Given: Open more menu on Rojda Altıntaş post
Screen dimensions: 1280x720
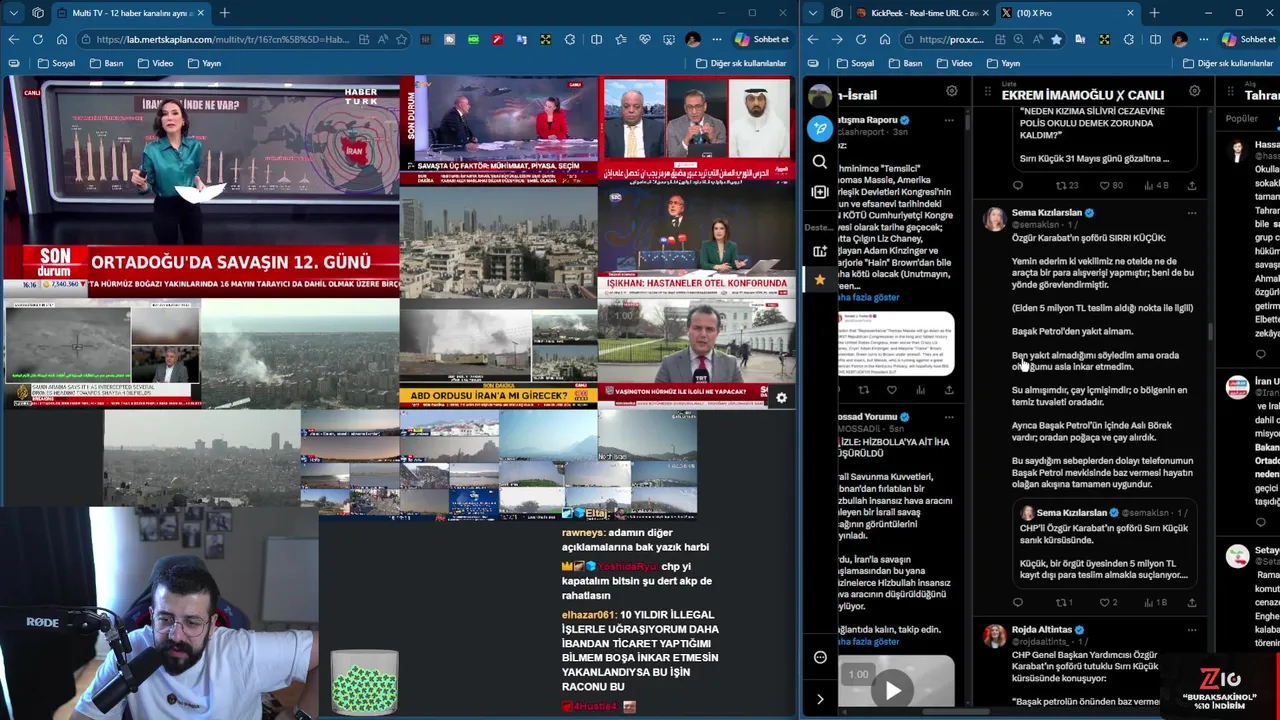Looking at the screenshot, I should pos(1191,630).
